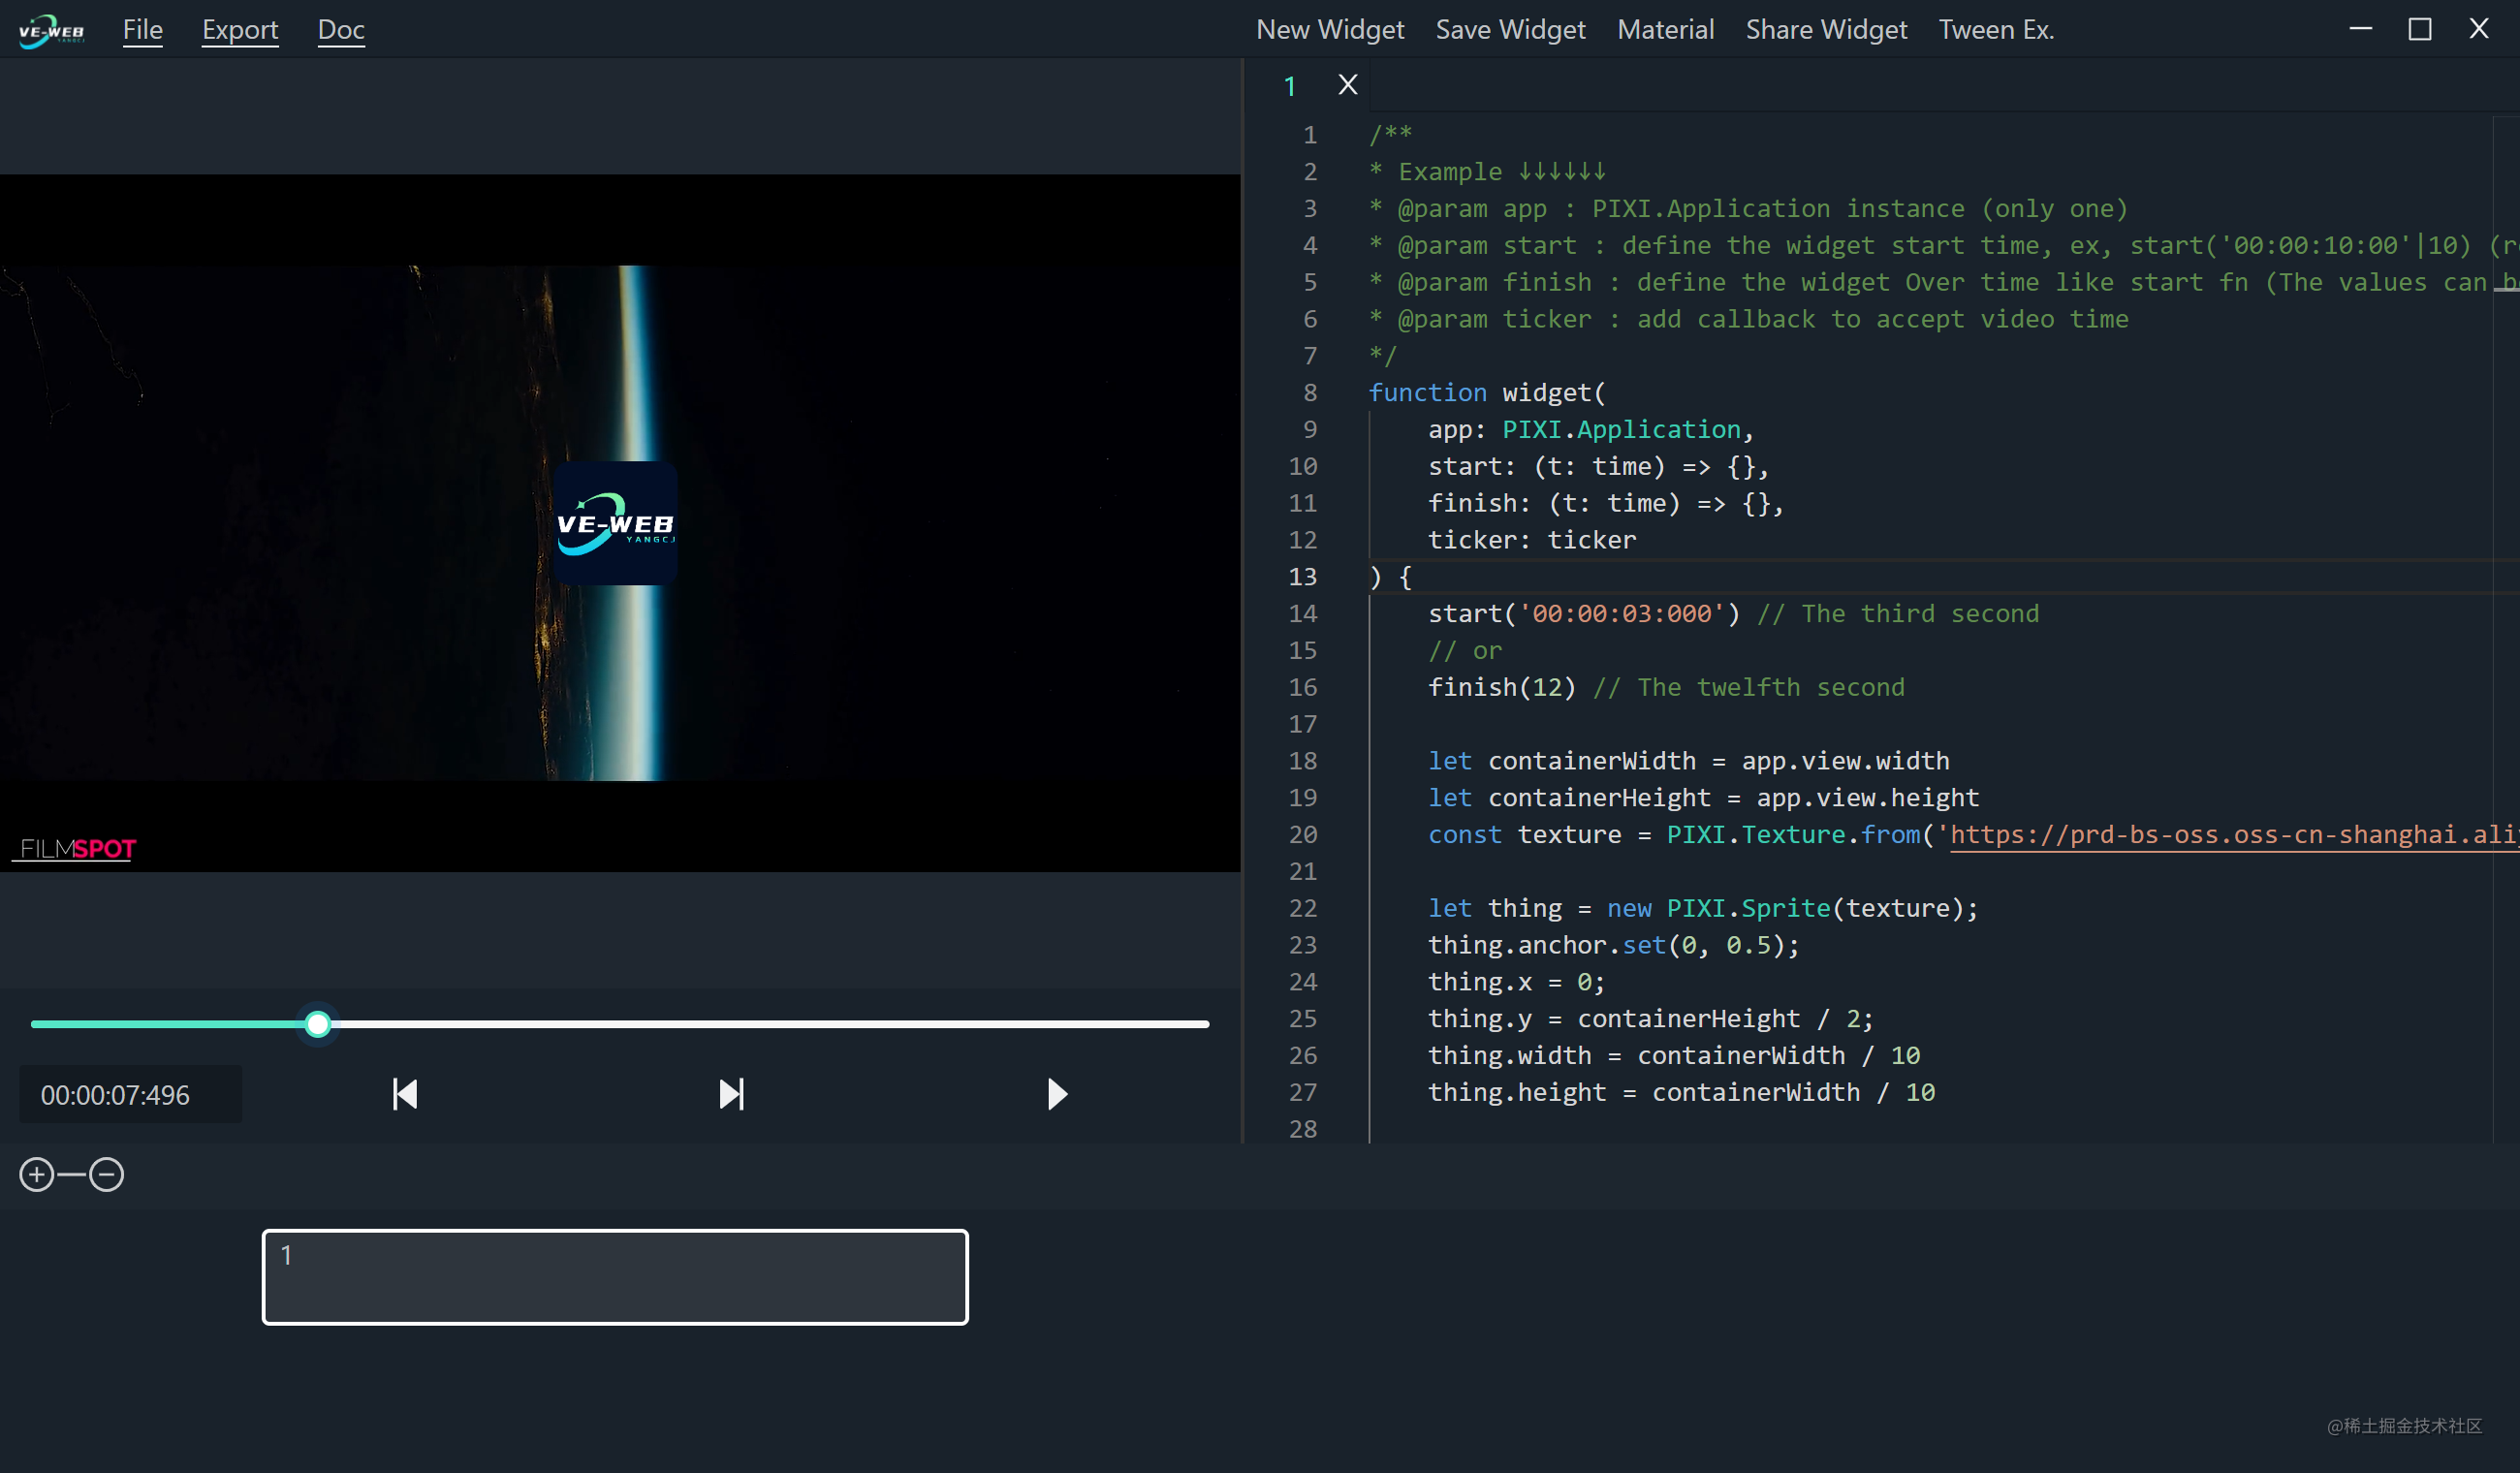Click Share Widget
This screenshot has height=1473, width=2520.
pyautogui.click(x=1826, y=30)
